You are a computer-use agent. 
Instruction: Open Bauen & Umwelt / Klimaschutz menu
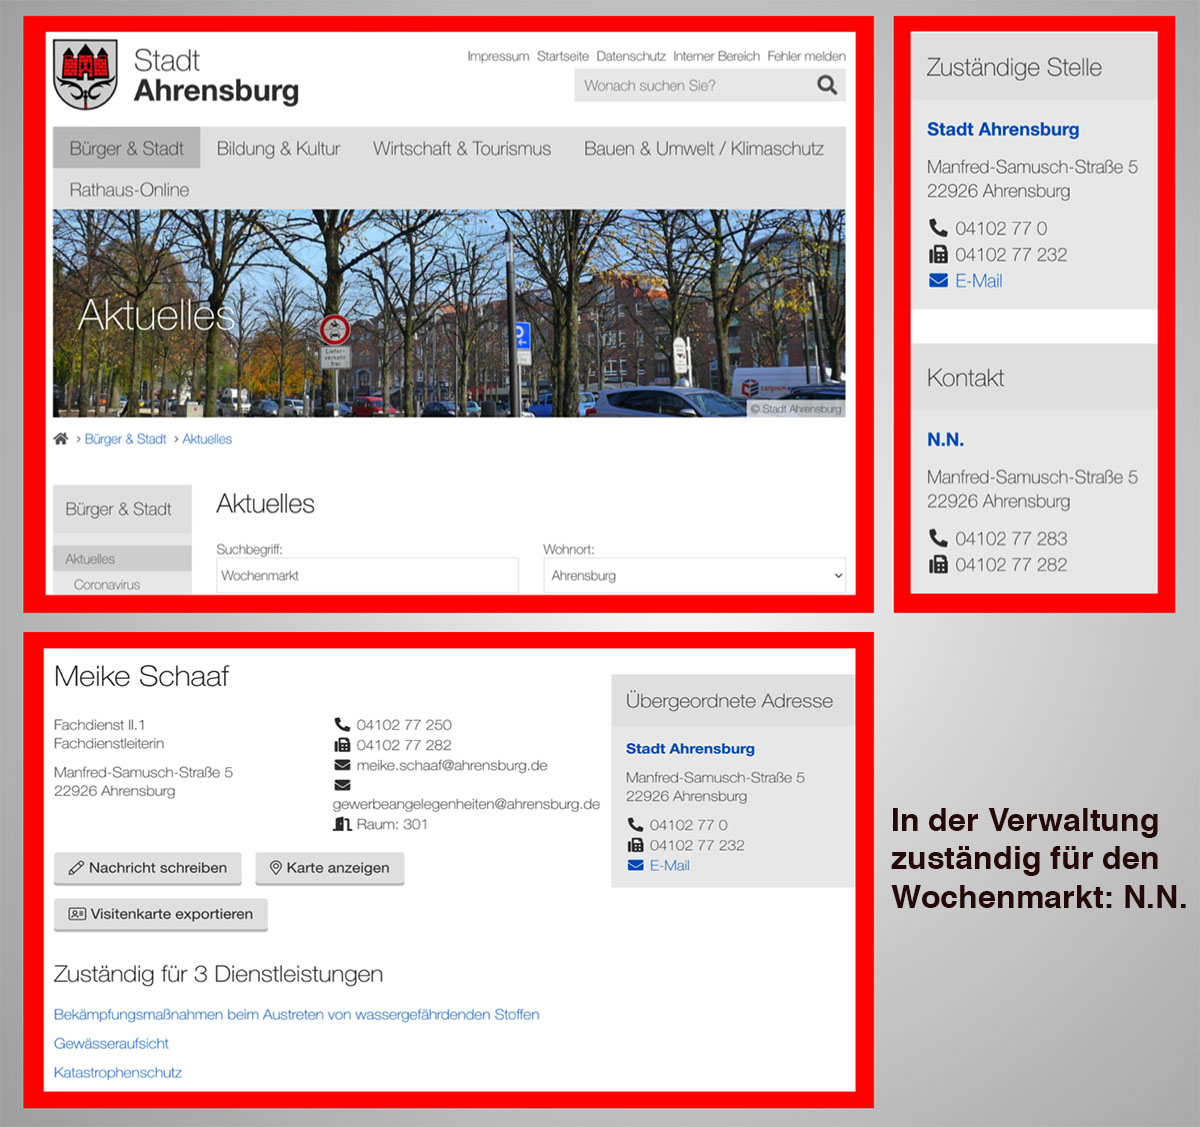(x=704, y=148)
